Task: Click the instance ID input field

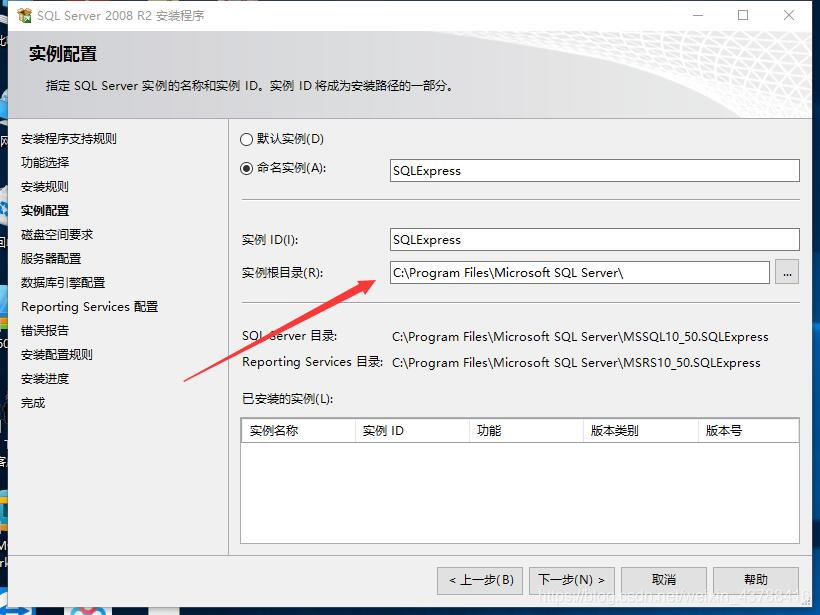Action: [x=595, y=240]
